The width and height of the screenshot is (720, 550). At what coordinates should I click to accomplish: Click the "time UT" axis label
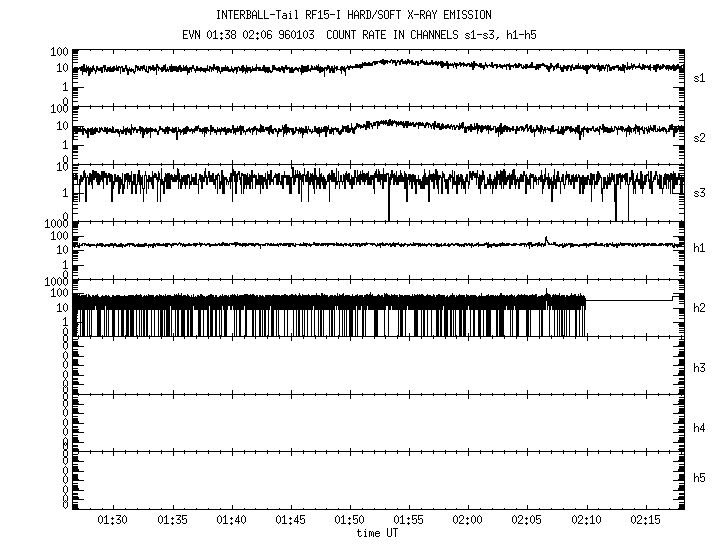point(377,533)
